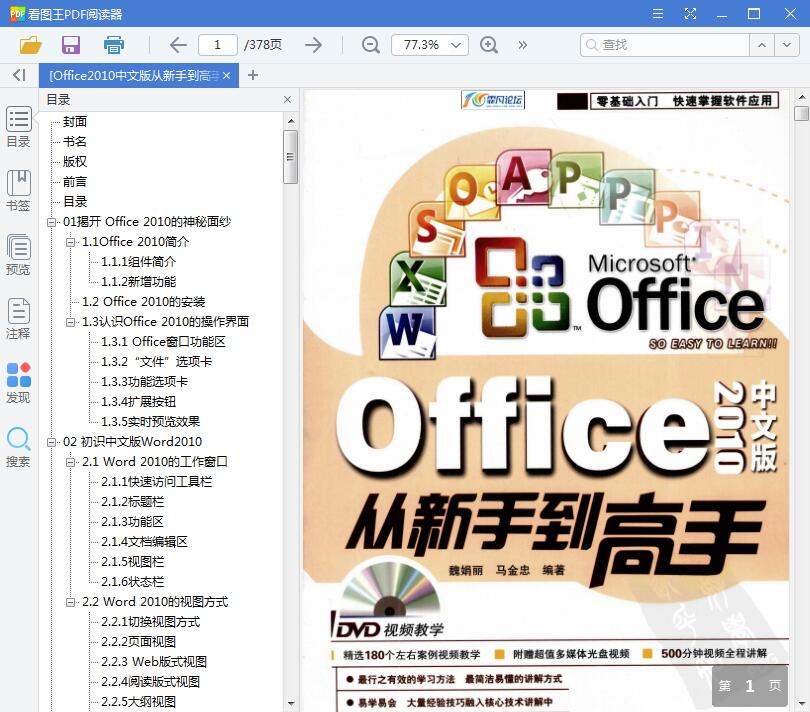Zoom in with the plus magnifier

(489, 45)
